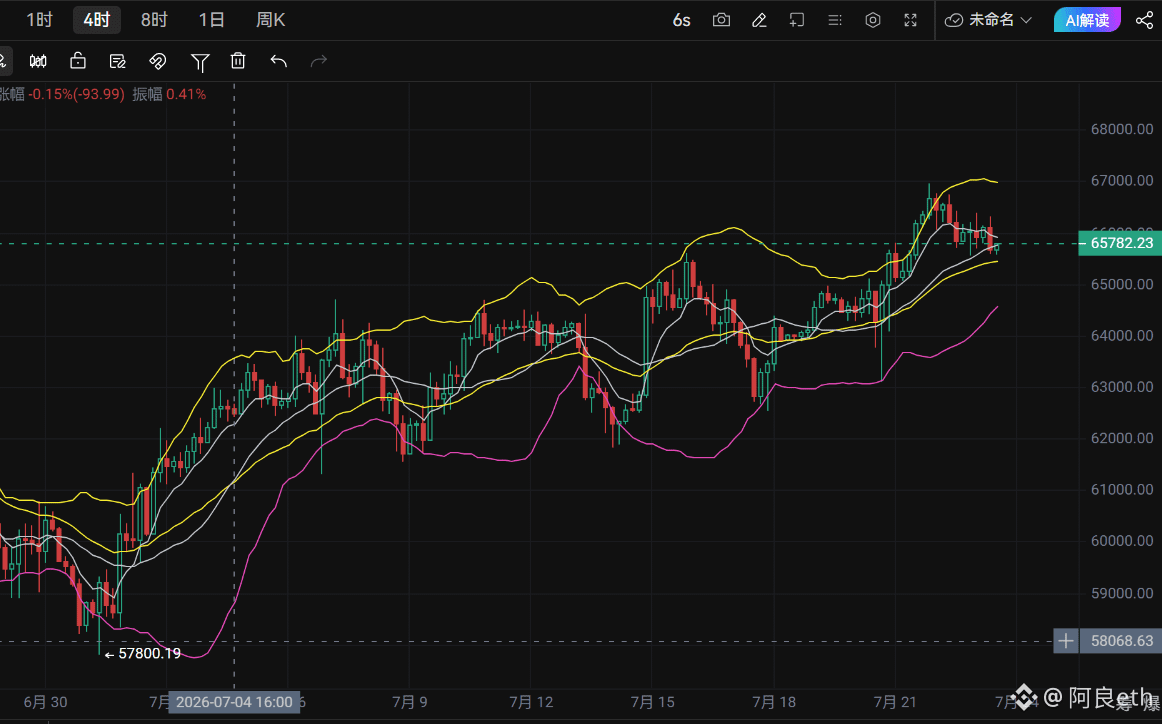
Task: Toggle the lock drawings icon
Action: coord(78,61)
